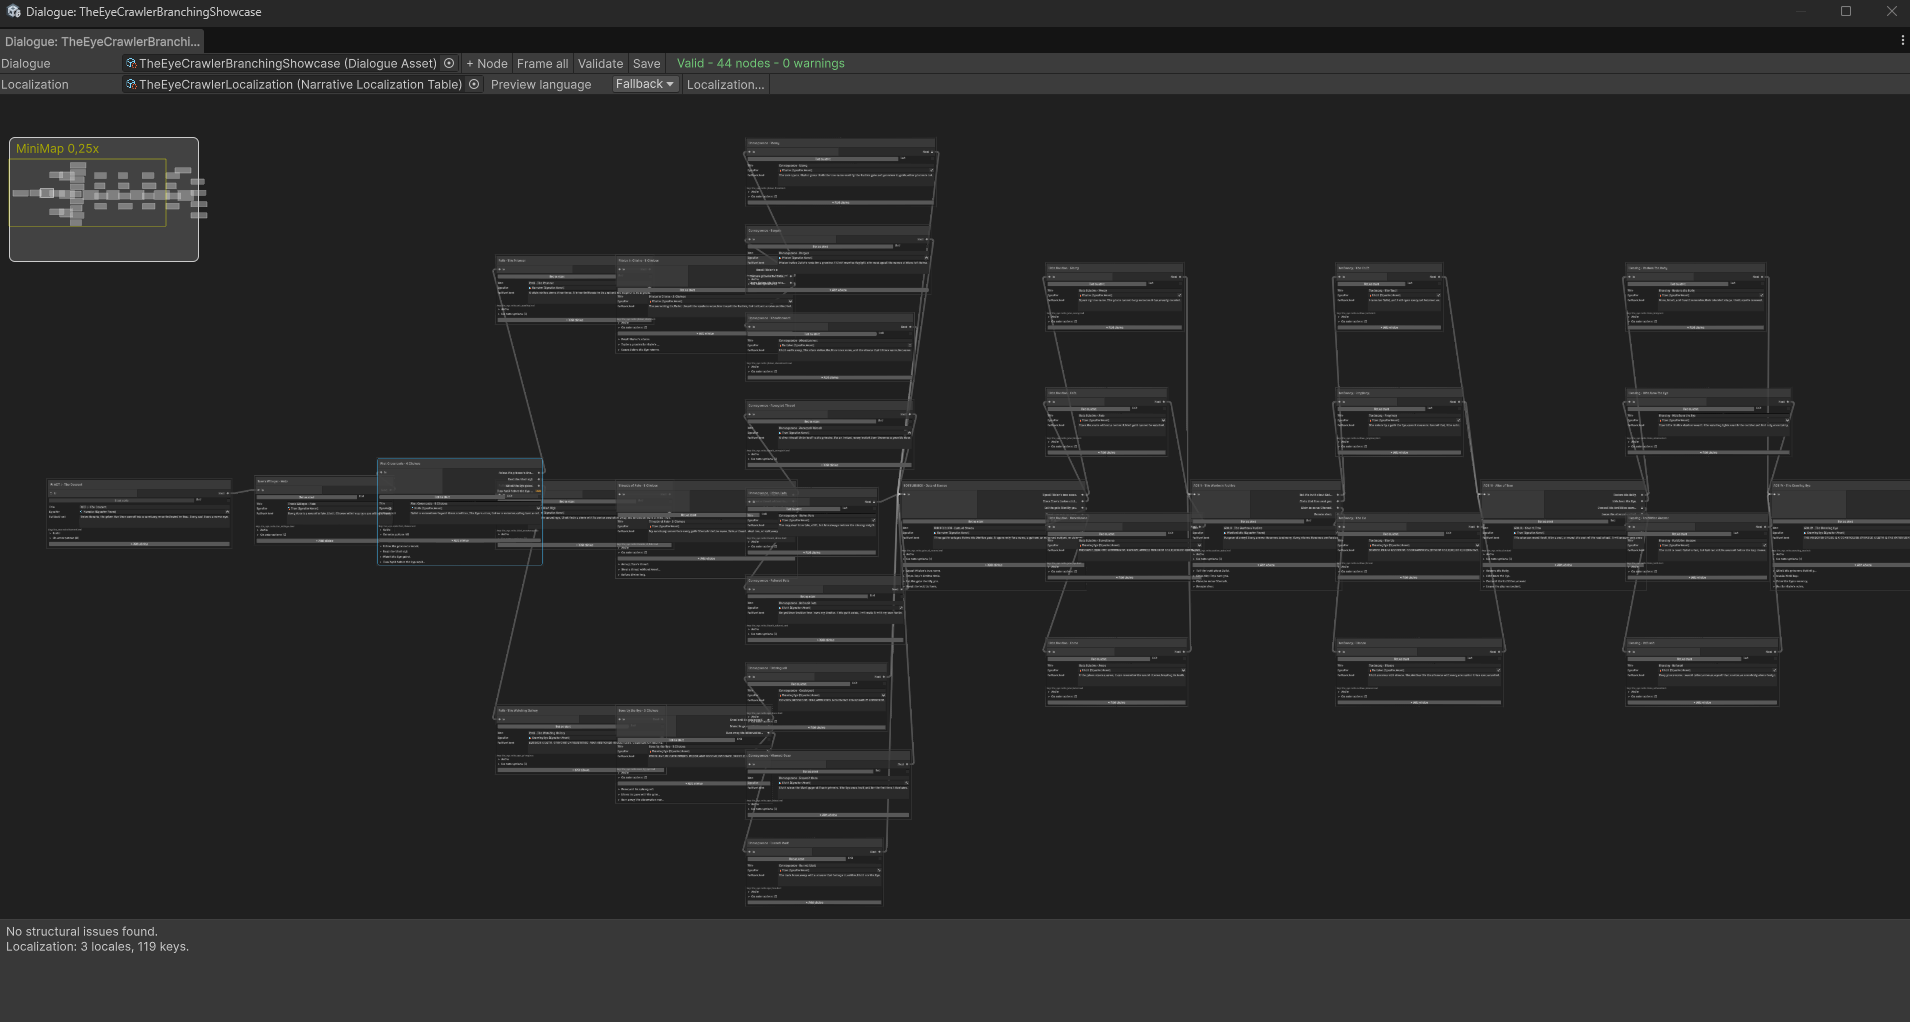Open the Localization... settings button
This screenshot has width=1910, height=1022.
[x=725, y=85]
